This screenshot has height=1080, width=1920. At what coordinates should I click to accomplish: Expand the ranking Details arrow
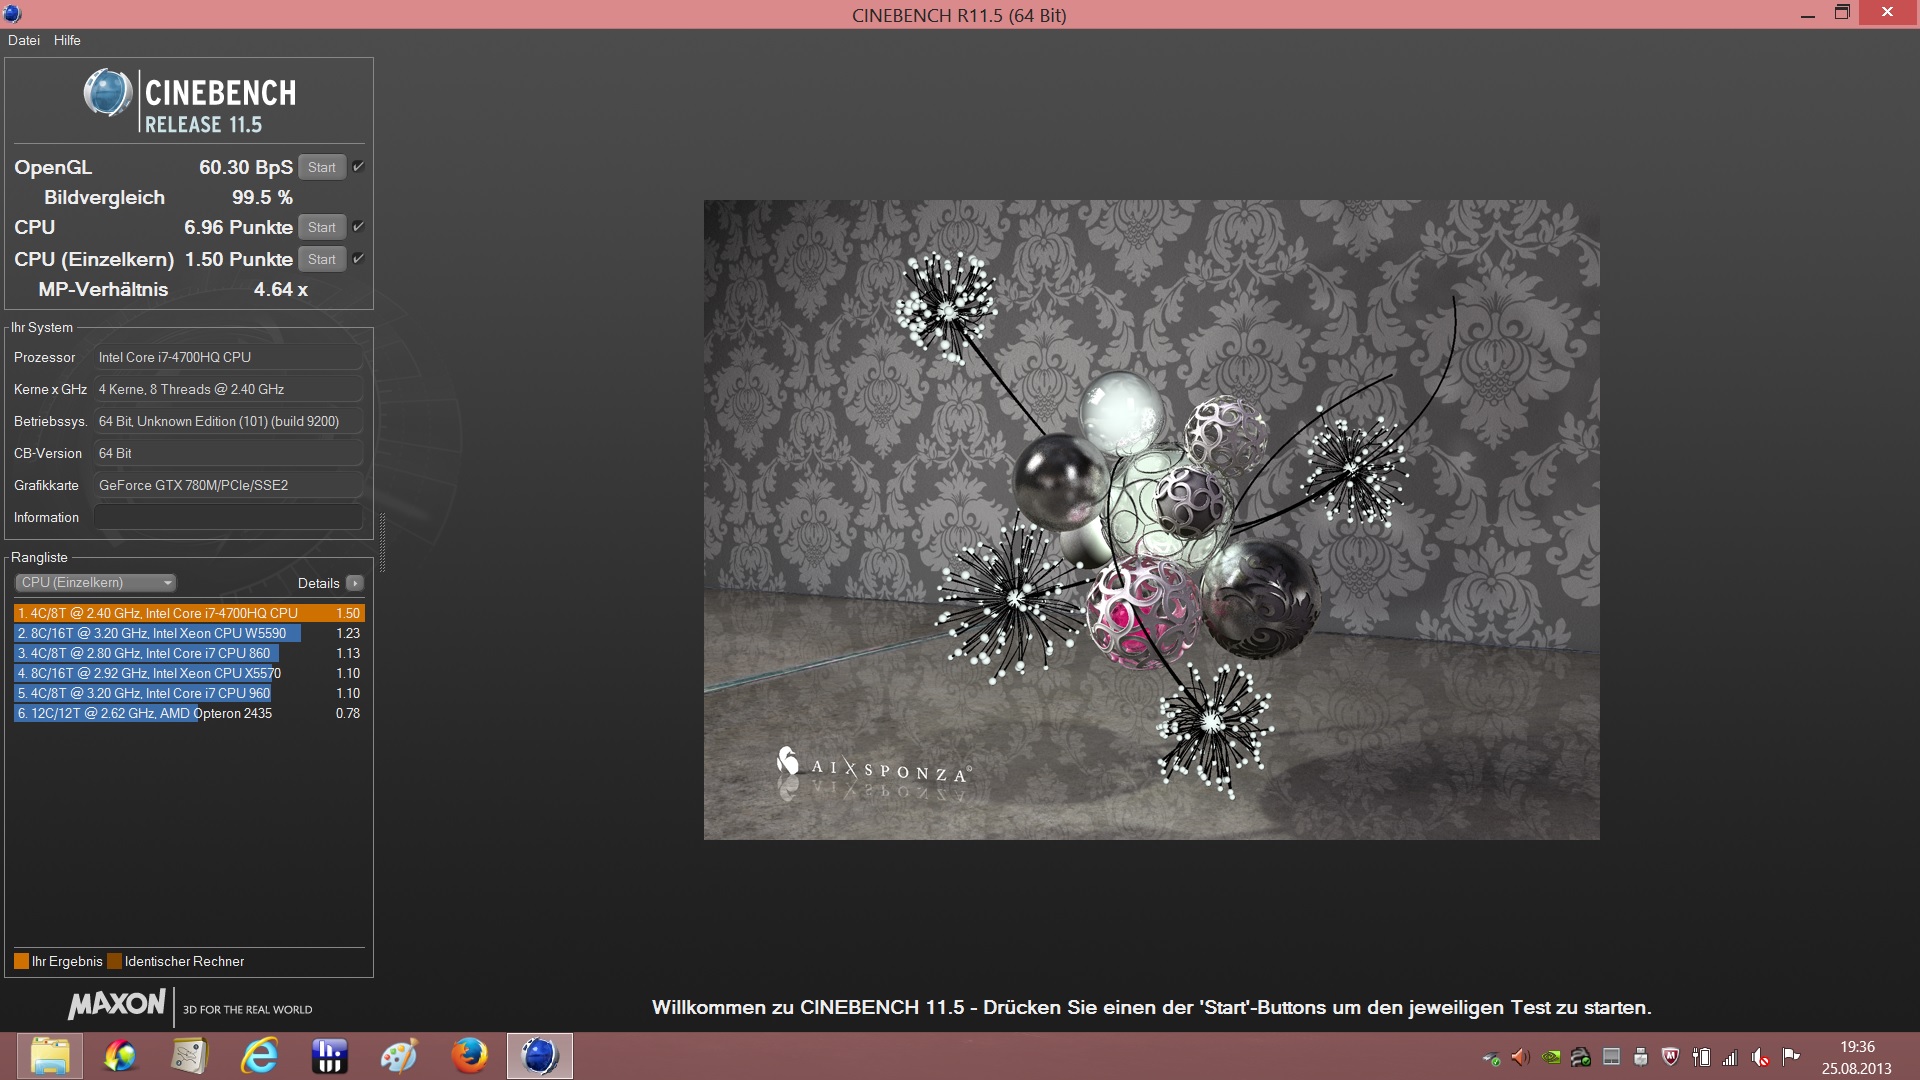pos(355,583)
